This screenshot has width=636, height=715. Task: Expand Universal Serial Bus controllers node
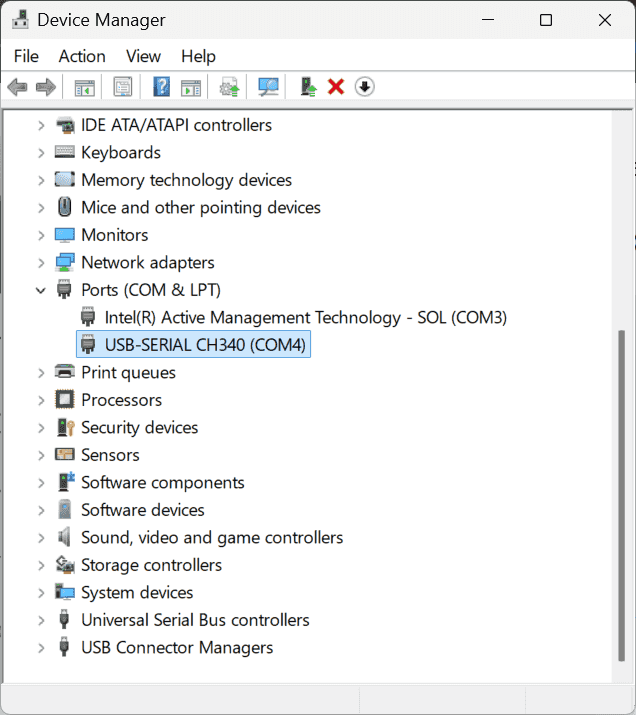(x=41, y=620)
